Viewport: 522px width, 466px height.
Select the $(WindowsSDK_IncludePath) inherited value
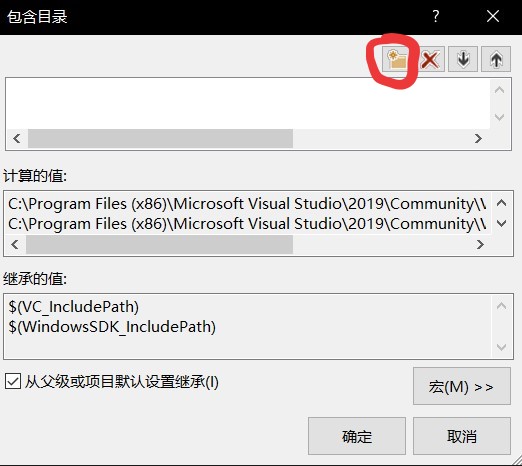pos(112,327)
